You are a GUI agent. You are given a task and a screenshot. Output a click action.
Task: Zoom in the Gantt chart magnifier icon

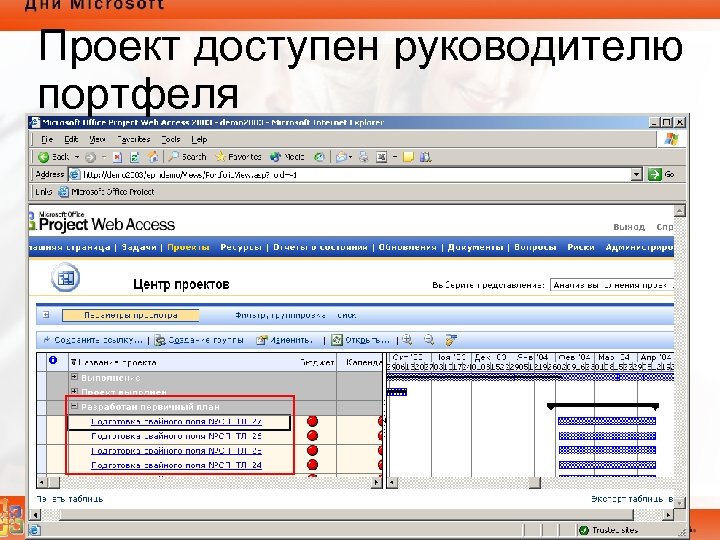[x=407, y=340]
